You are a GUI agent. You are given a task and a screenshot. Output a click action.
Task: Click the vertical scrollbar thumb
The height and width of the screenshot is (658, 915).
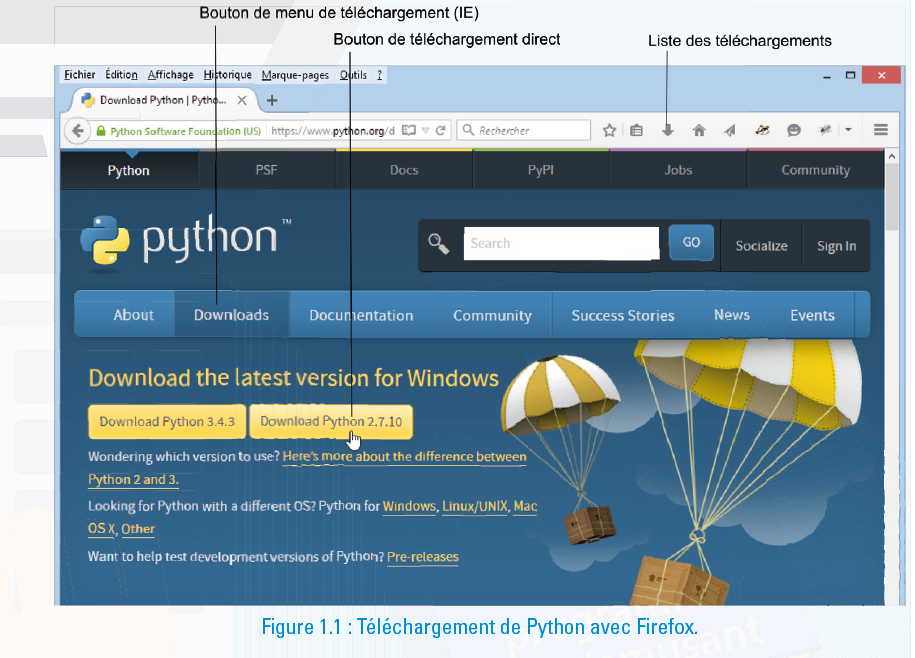point(892,197)
